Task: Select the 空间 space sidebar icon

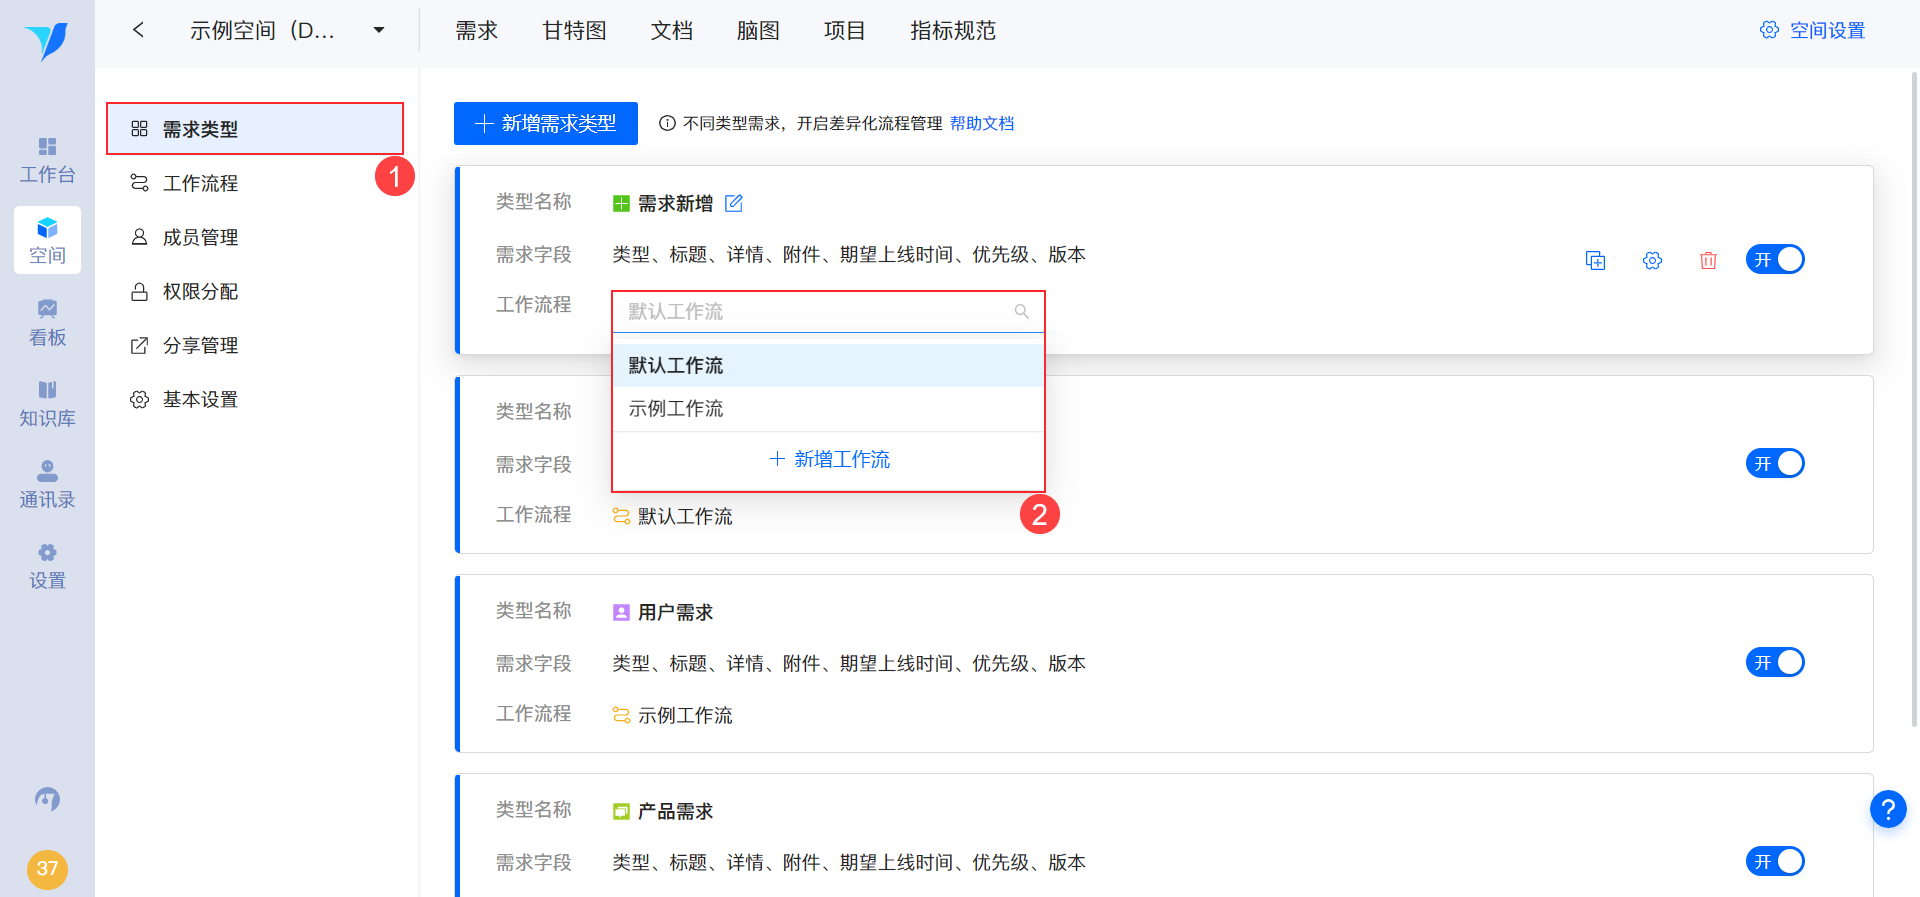Action: pyautogui.click(x=47, y=241)
